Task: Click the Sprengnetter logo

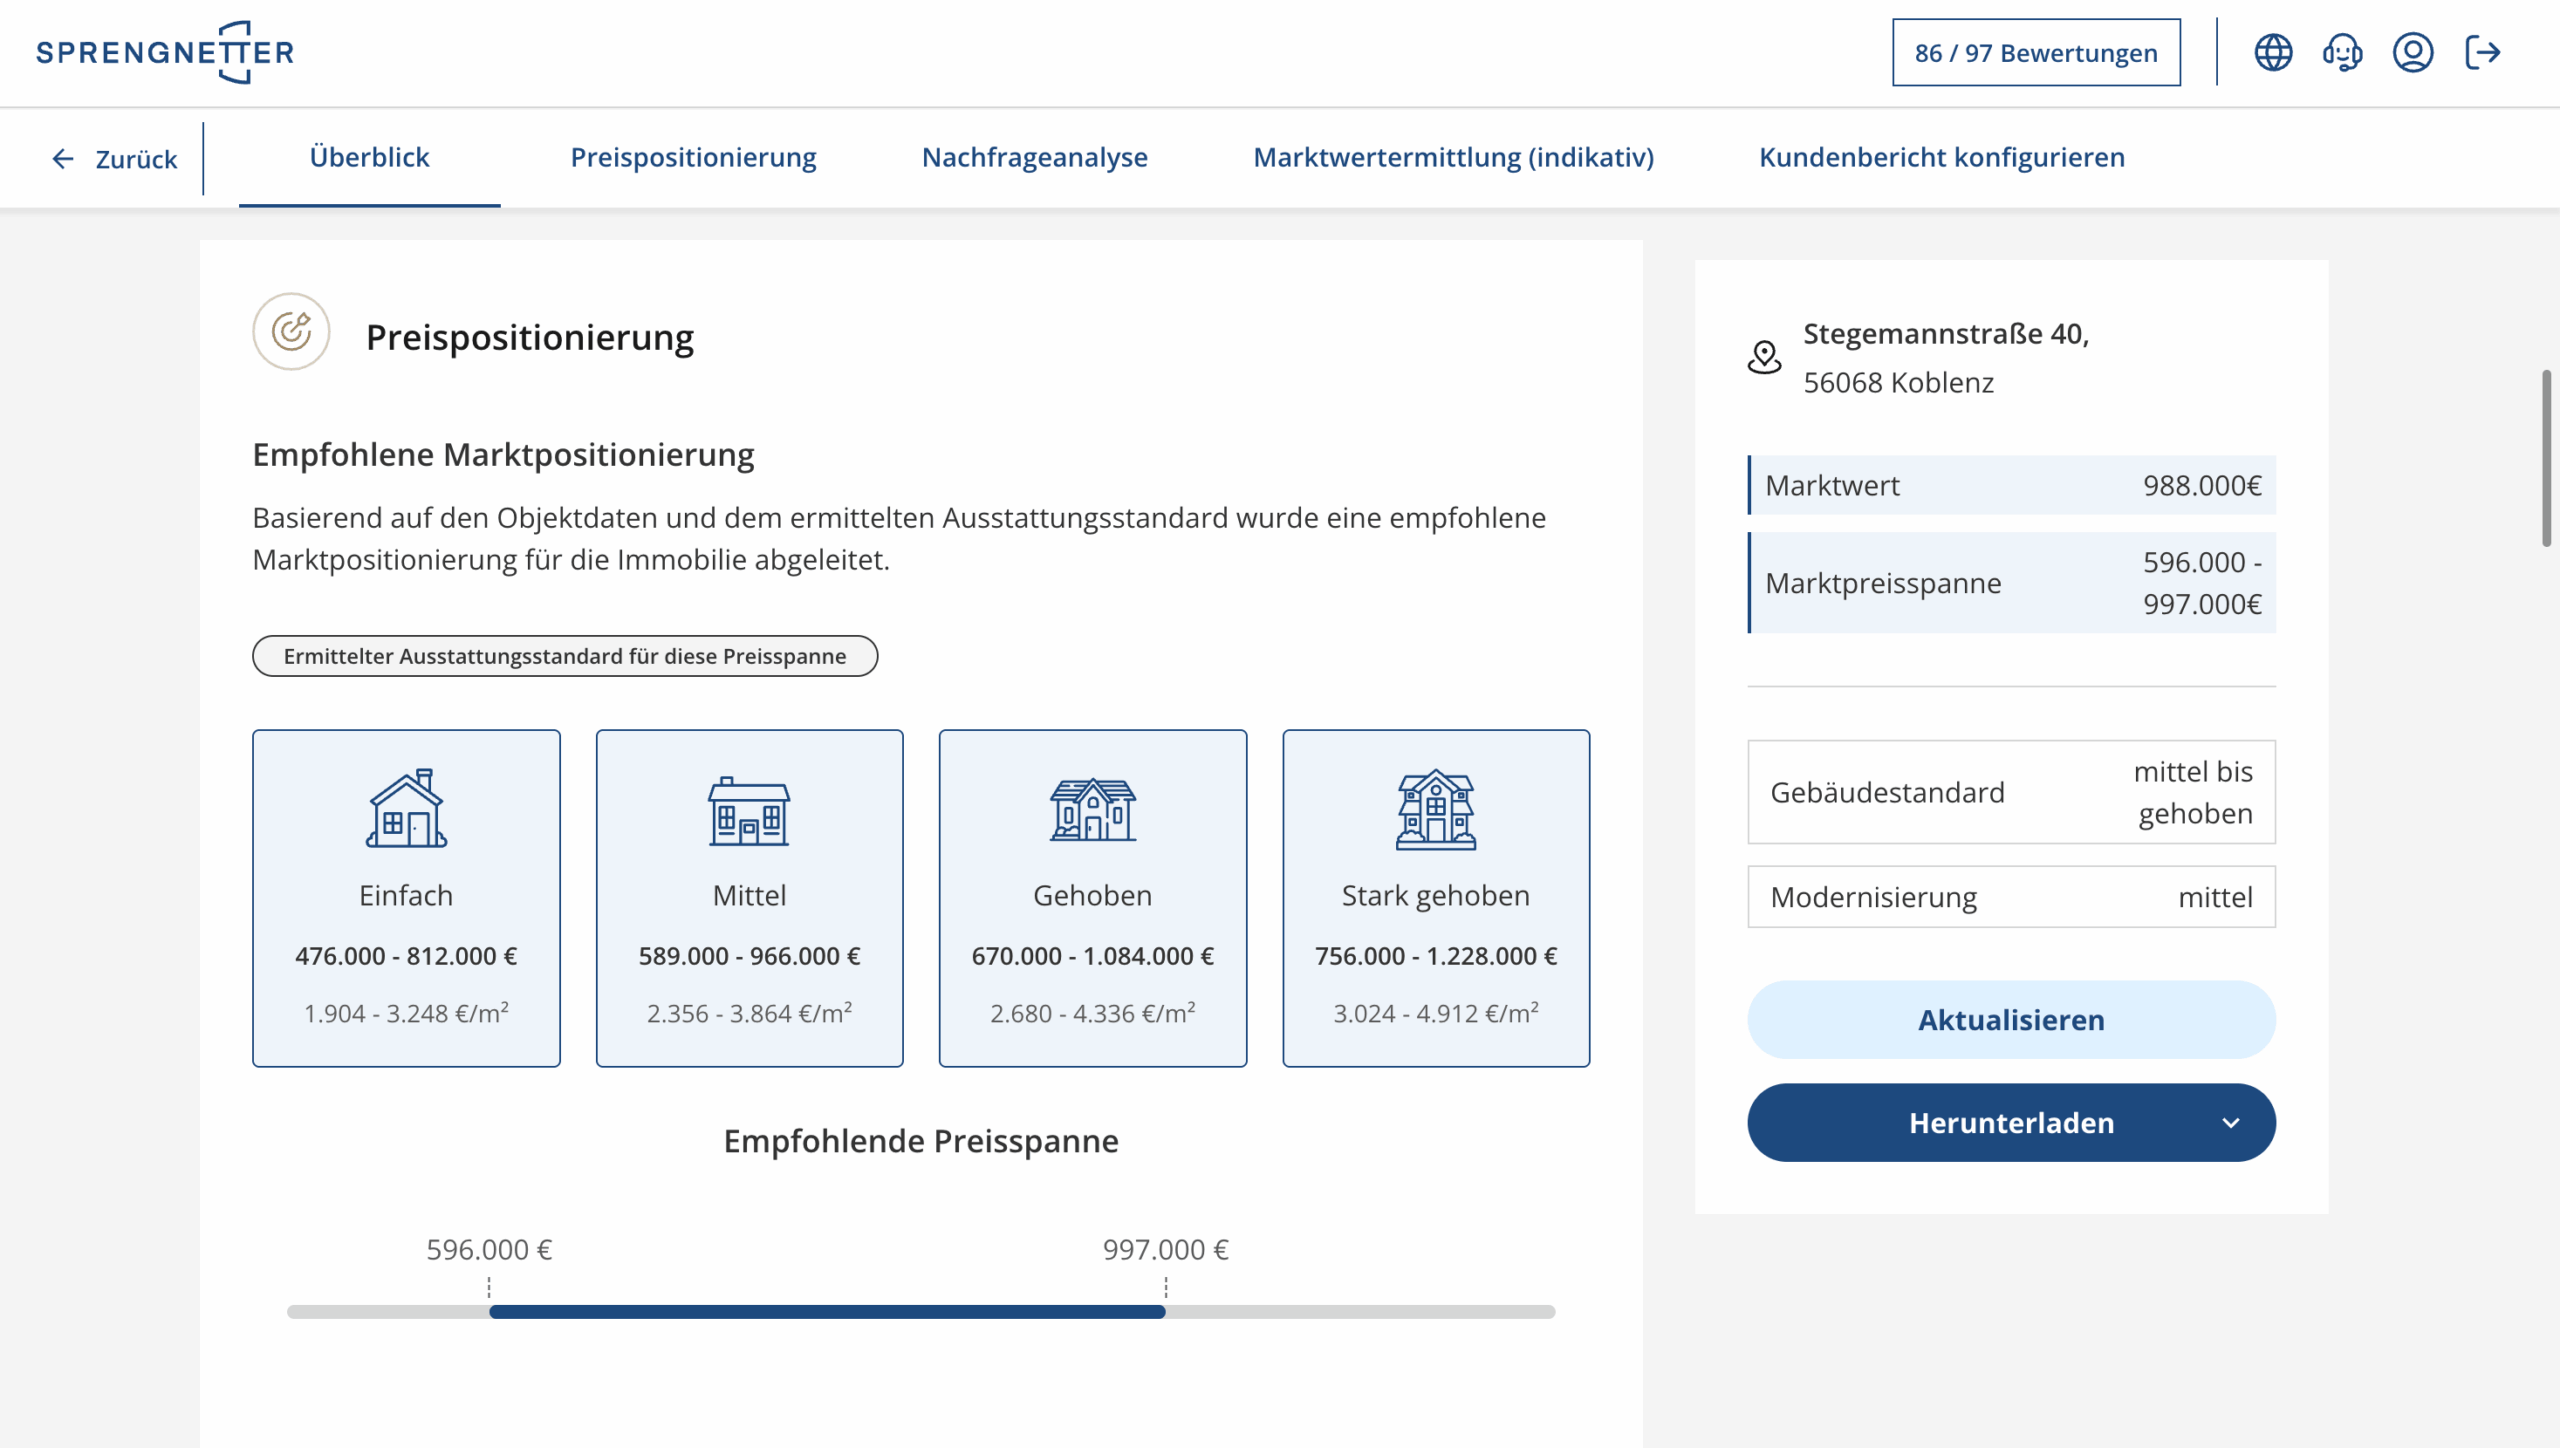Action: point(166,52)
